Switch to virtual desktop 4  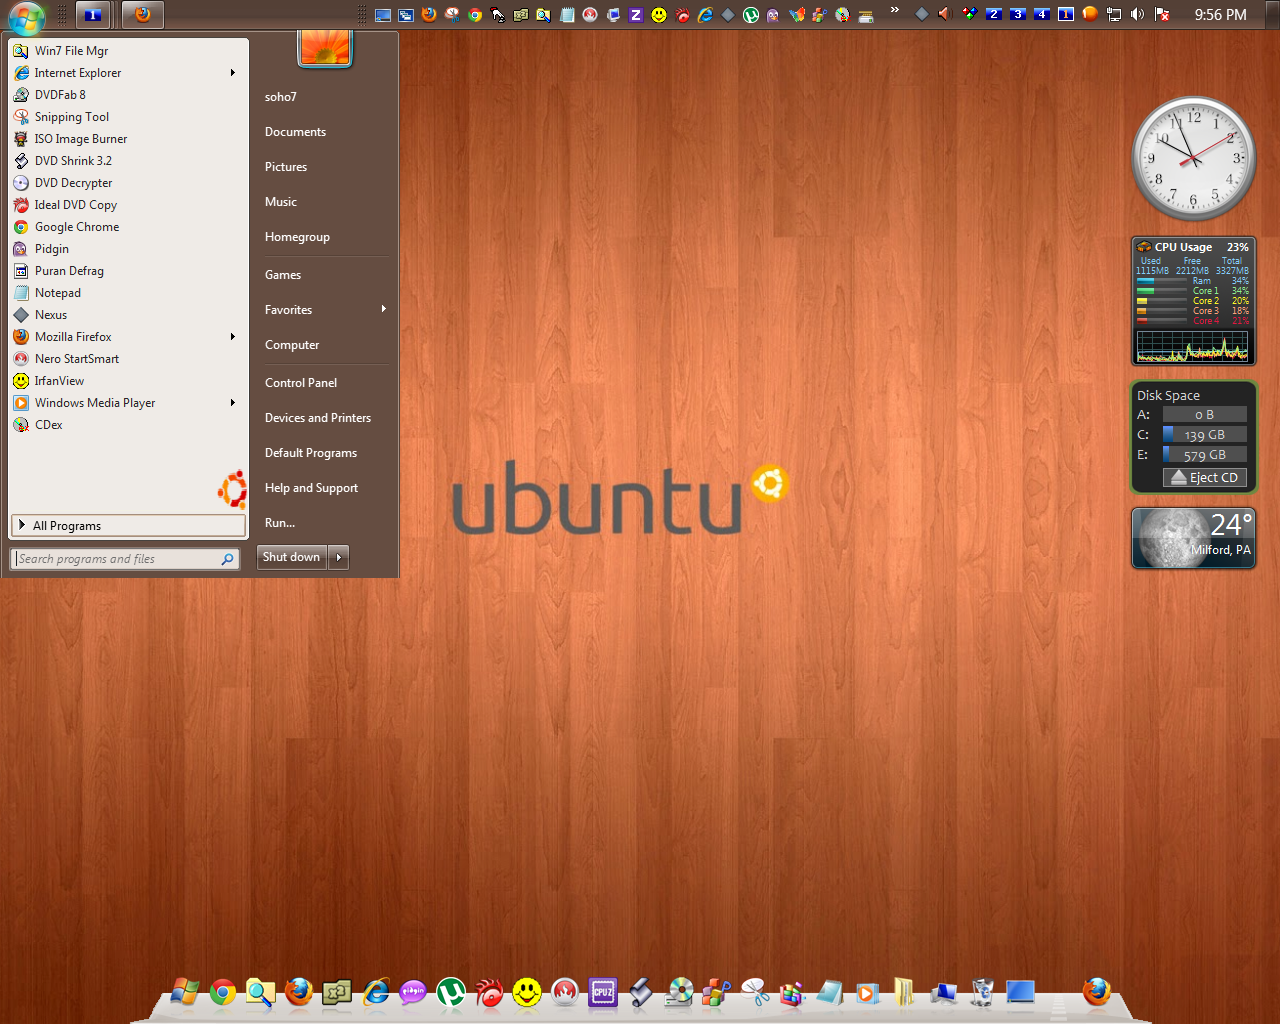(x=1042, y=14)
